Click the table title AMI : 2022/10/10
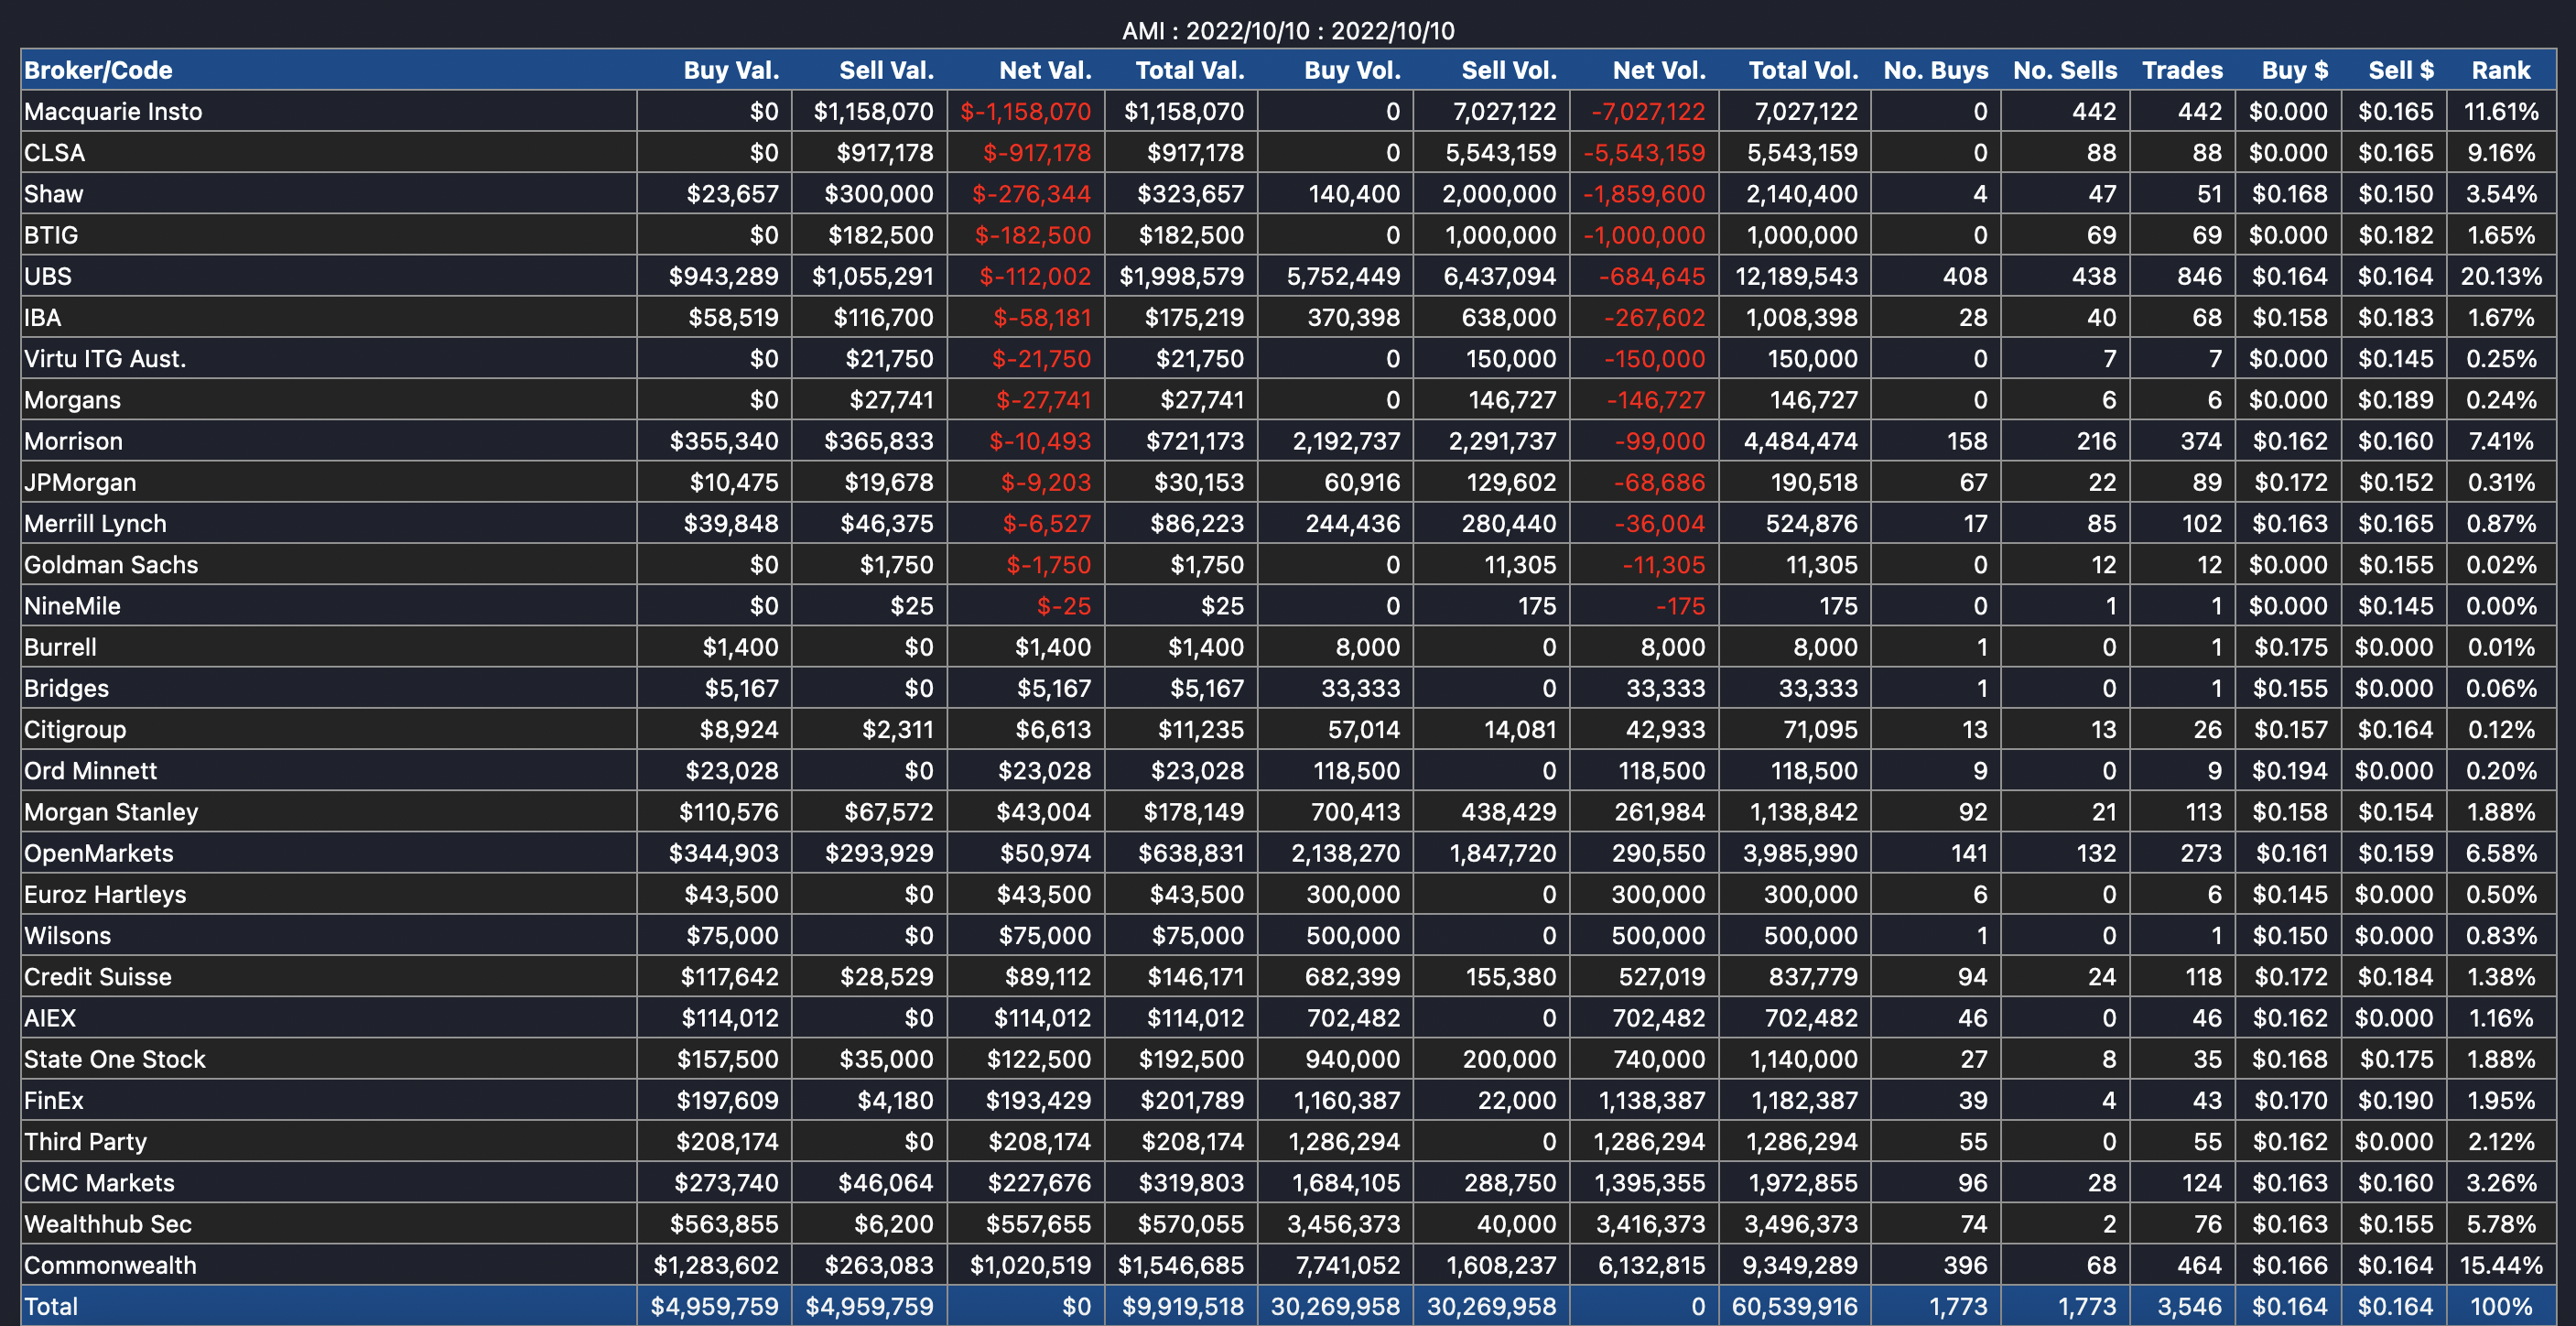This screenshot has width=2576, height=1326. point(1288,31)
